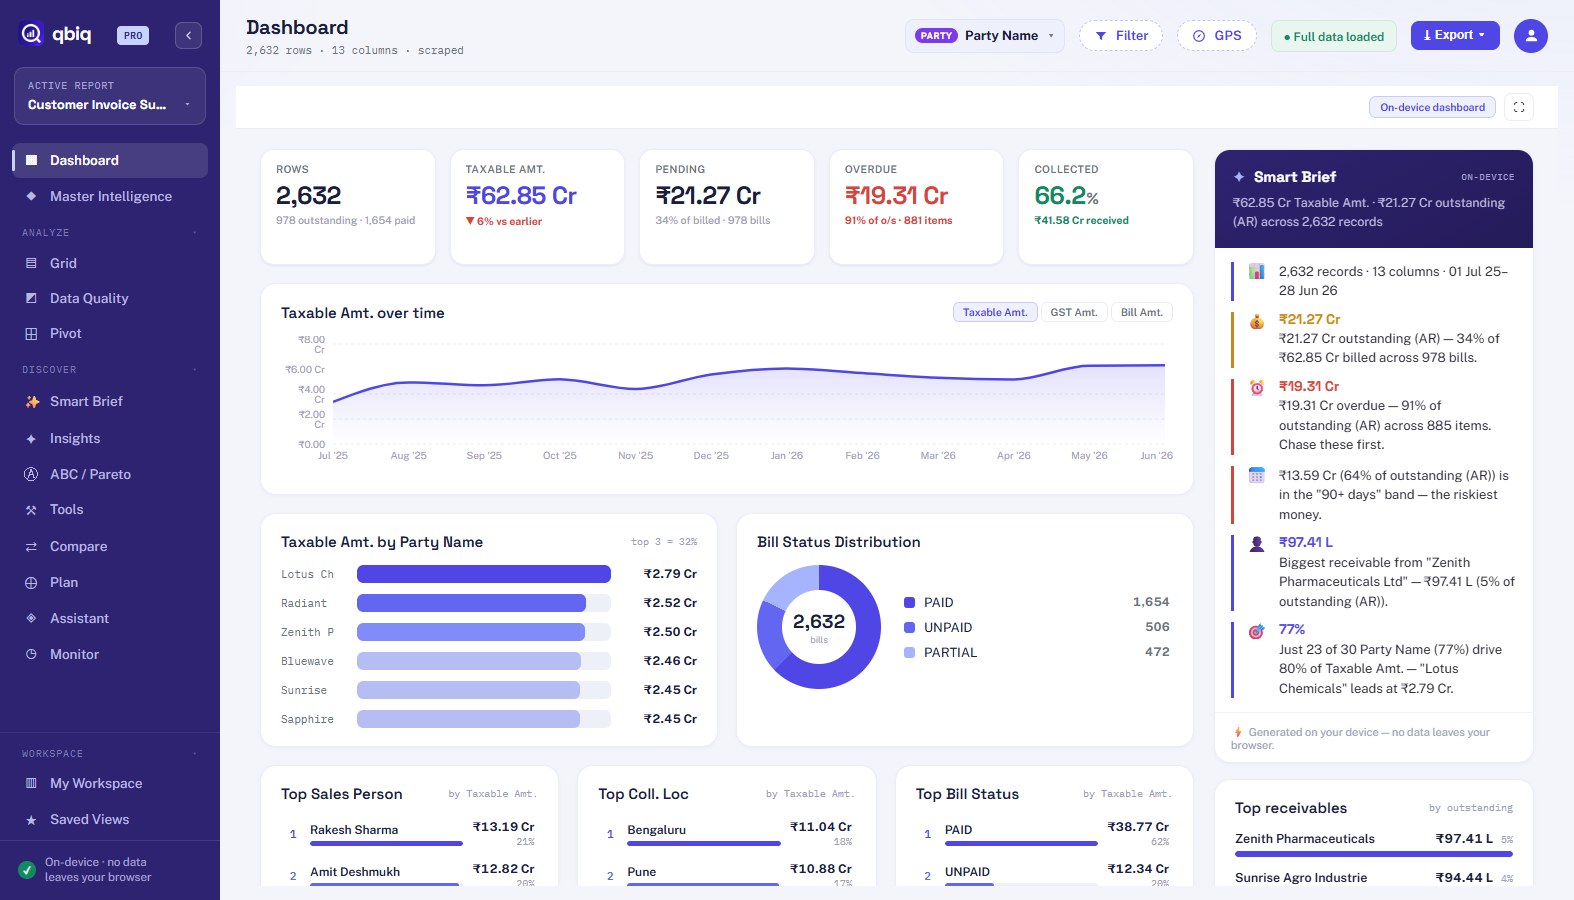Click the Tools wrench icon
The width and height of the screenshot is (1574, 900).
click(x=31, y=510)
